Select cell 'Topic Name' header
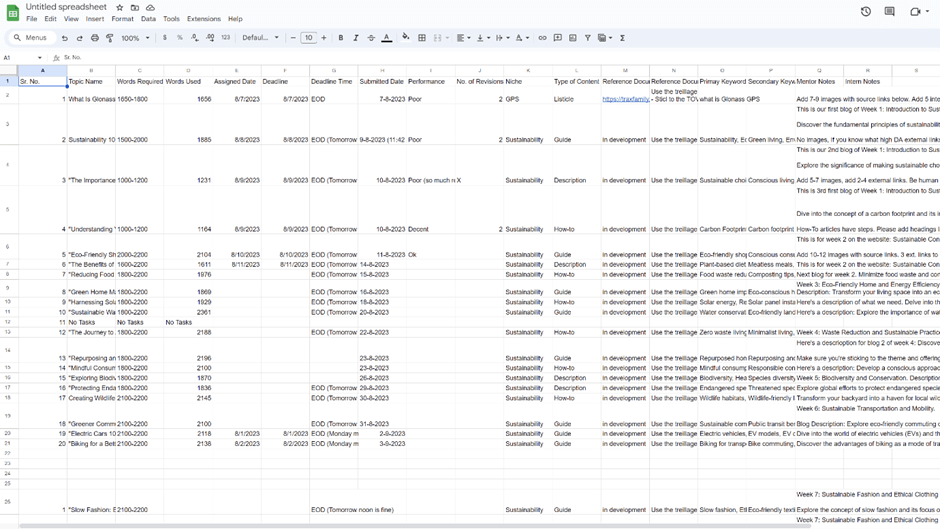This screenshot has width=940, height=529. (x=91, y=81)
